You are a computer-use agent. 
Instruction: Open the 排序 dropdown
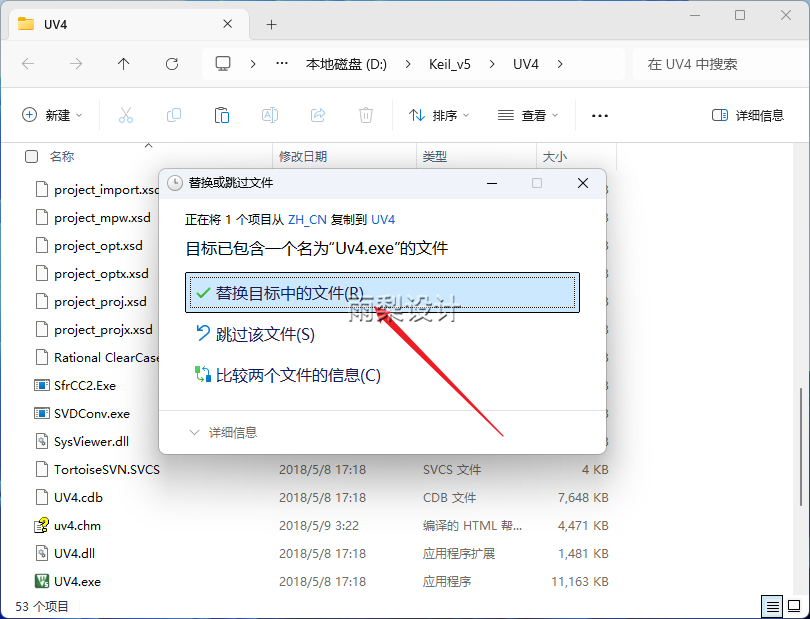coord(440,114)
